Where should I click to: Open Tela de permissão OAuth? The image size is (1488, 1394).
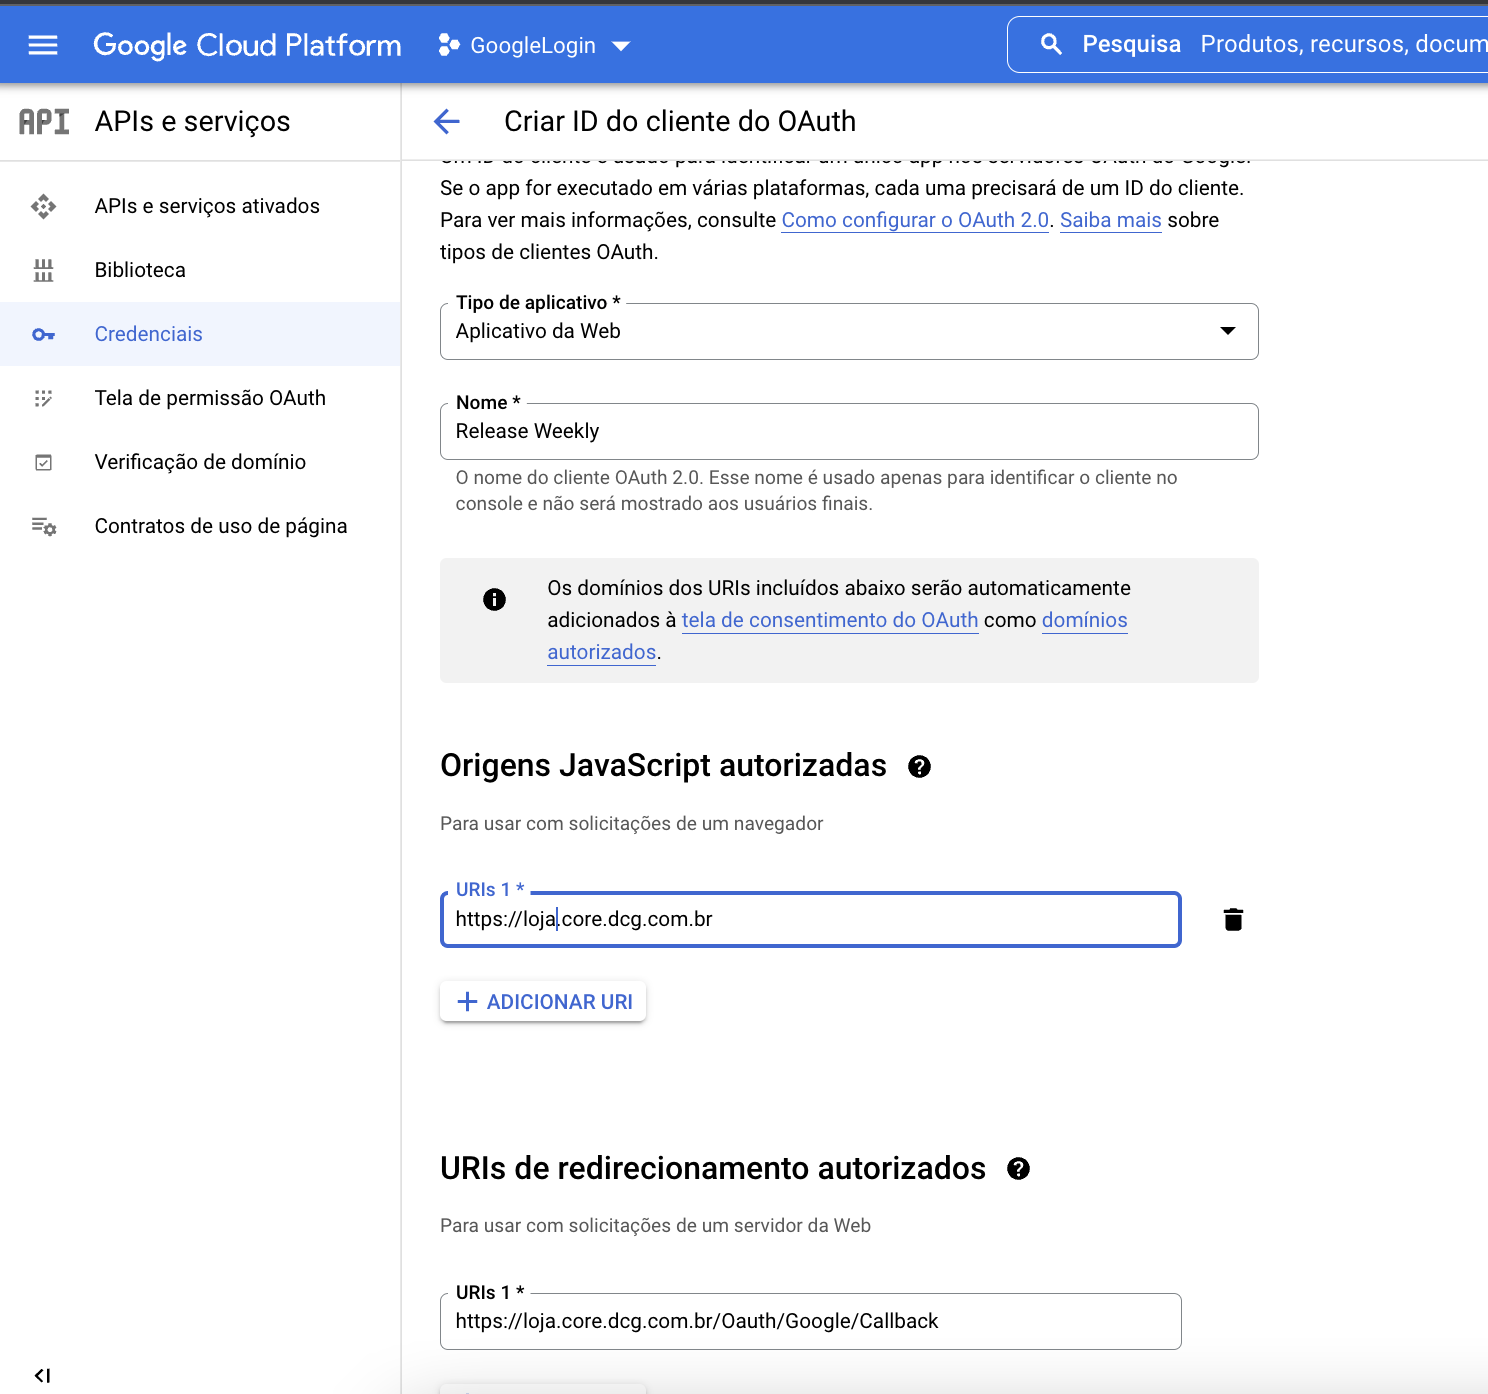(200, 398)
